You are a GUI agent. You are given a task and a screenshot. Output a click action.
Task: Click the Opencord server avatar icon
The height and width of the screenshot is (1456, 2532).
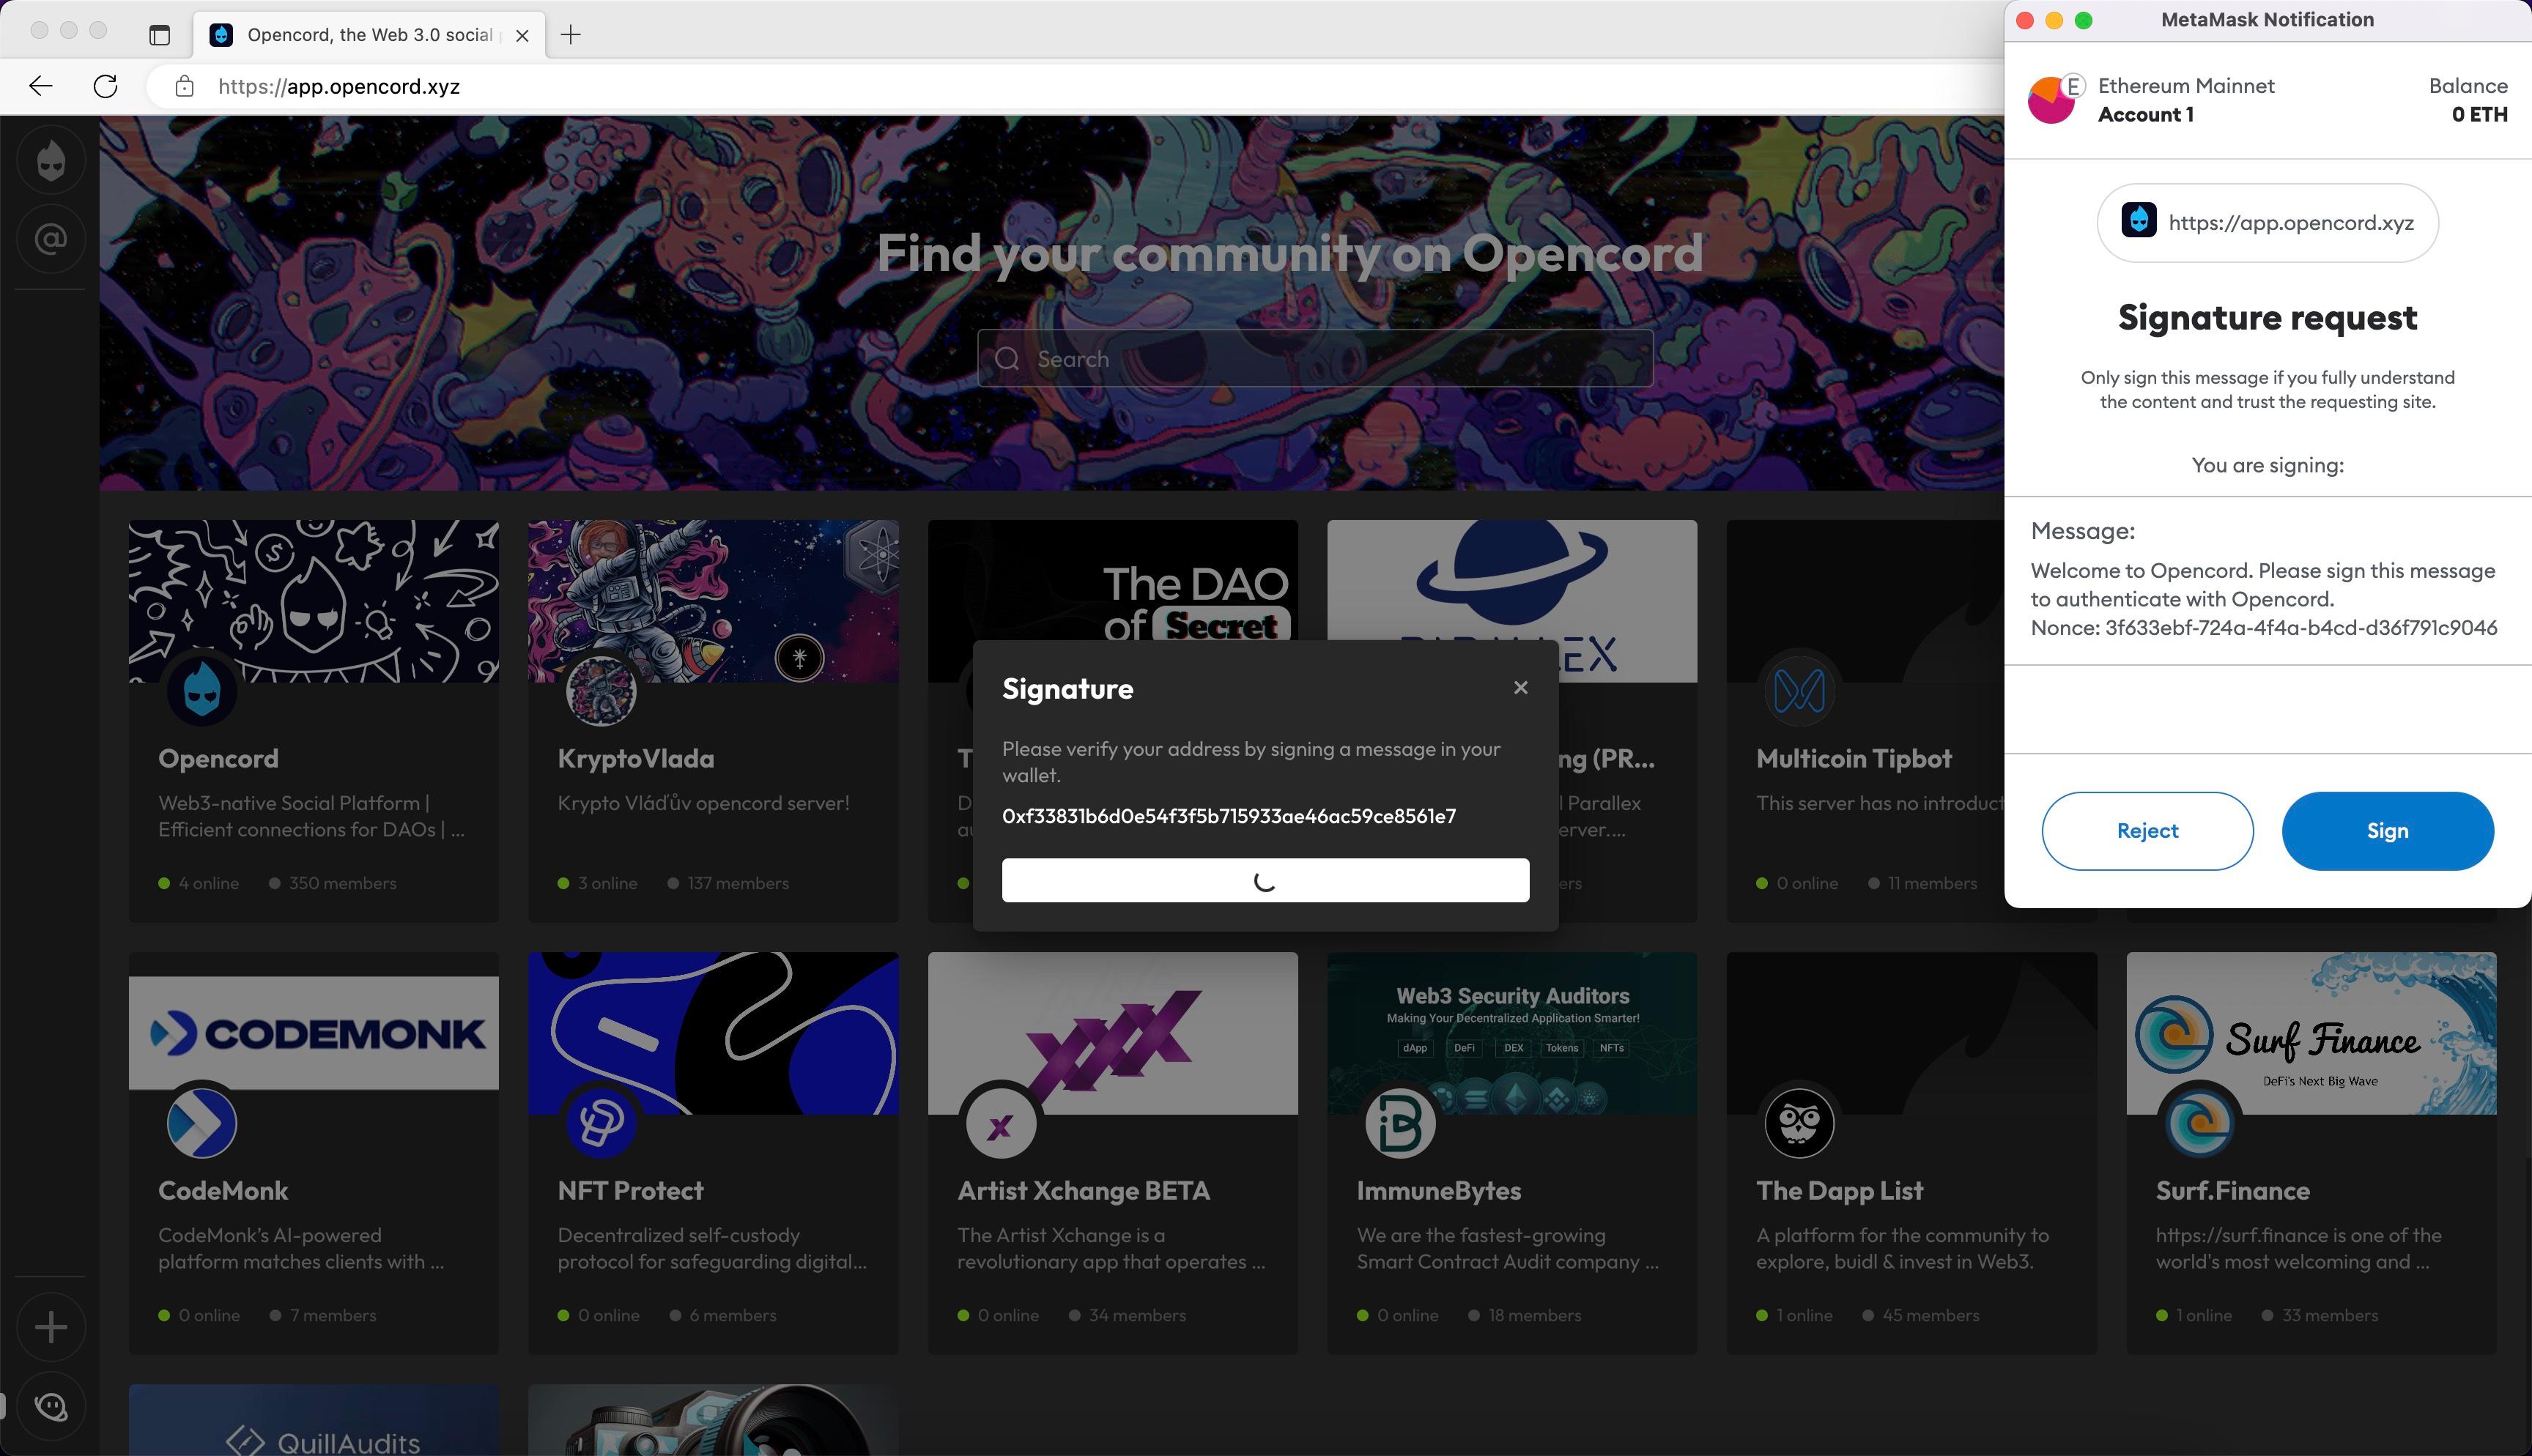click(x=202, y=691)
